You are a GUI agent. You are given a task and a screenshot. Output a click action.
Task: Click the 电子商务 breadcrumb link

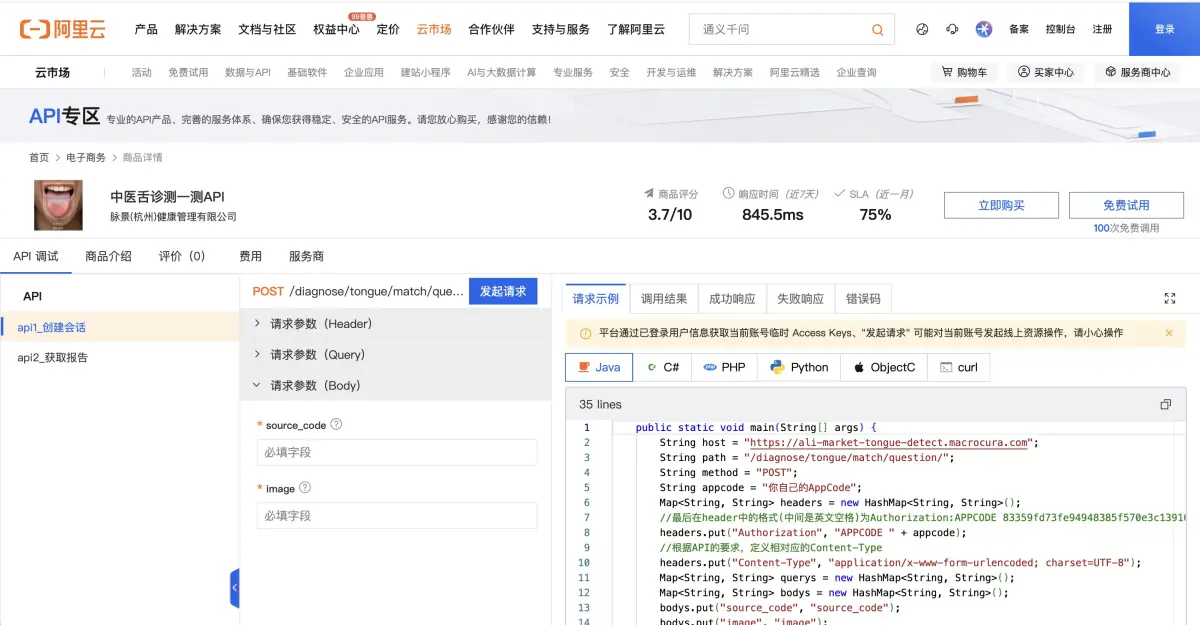[x=86, y=157]
